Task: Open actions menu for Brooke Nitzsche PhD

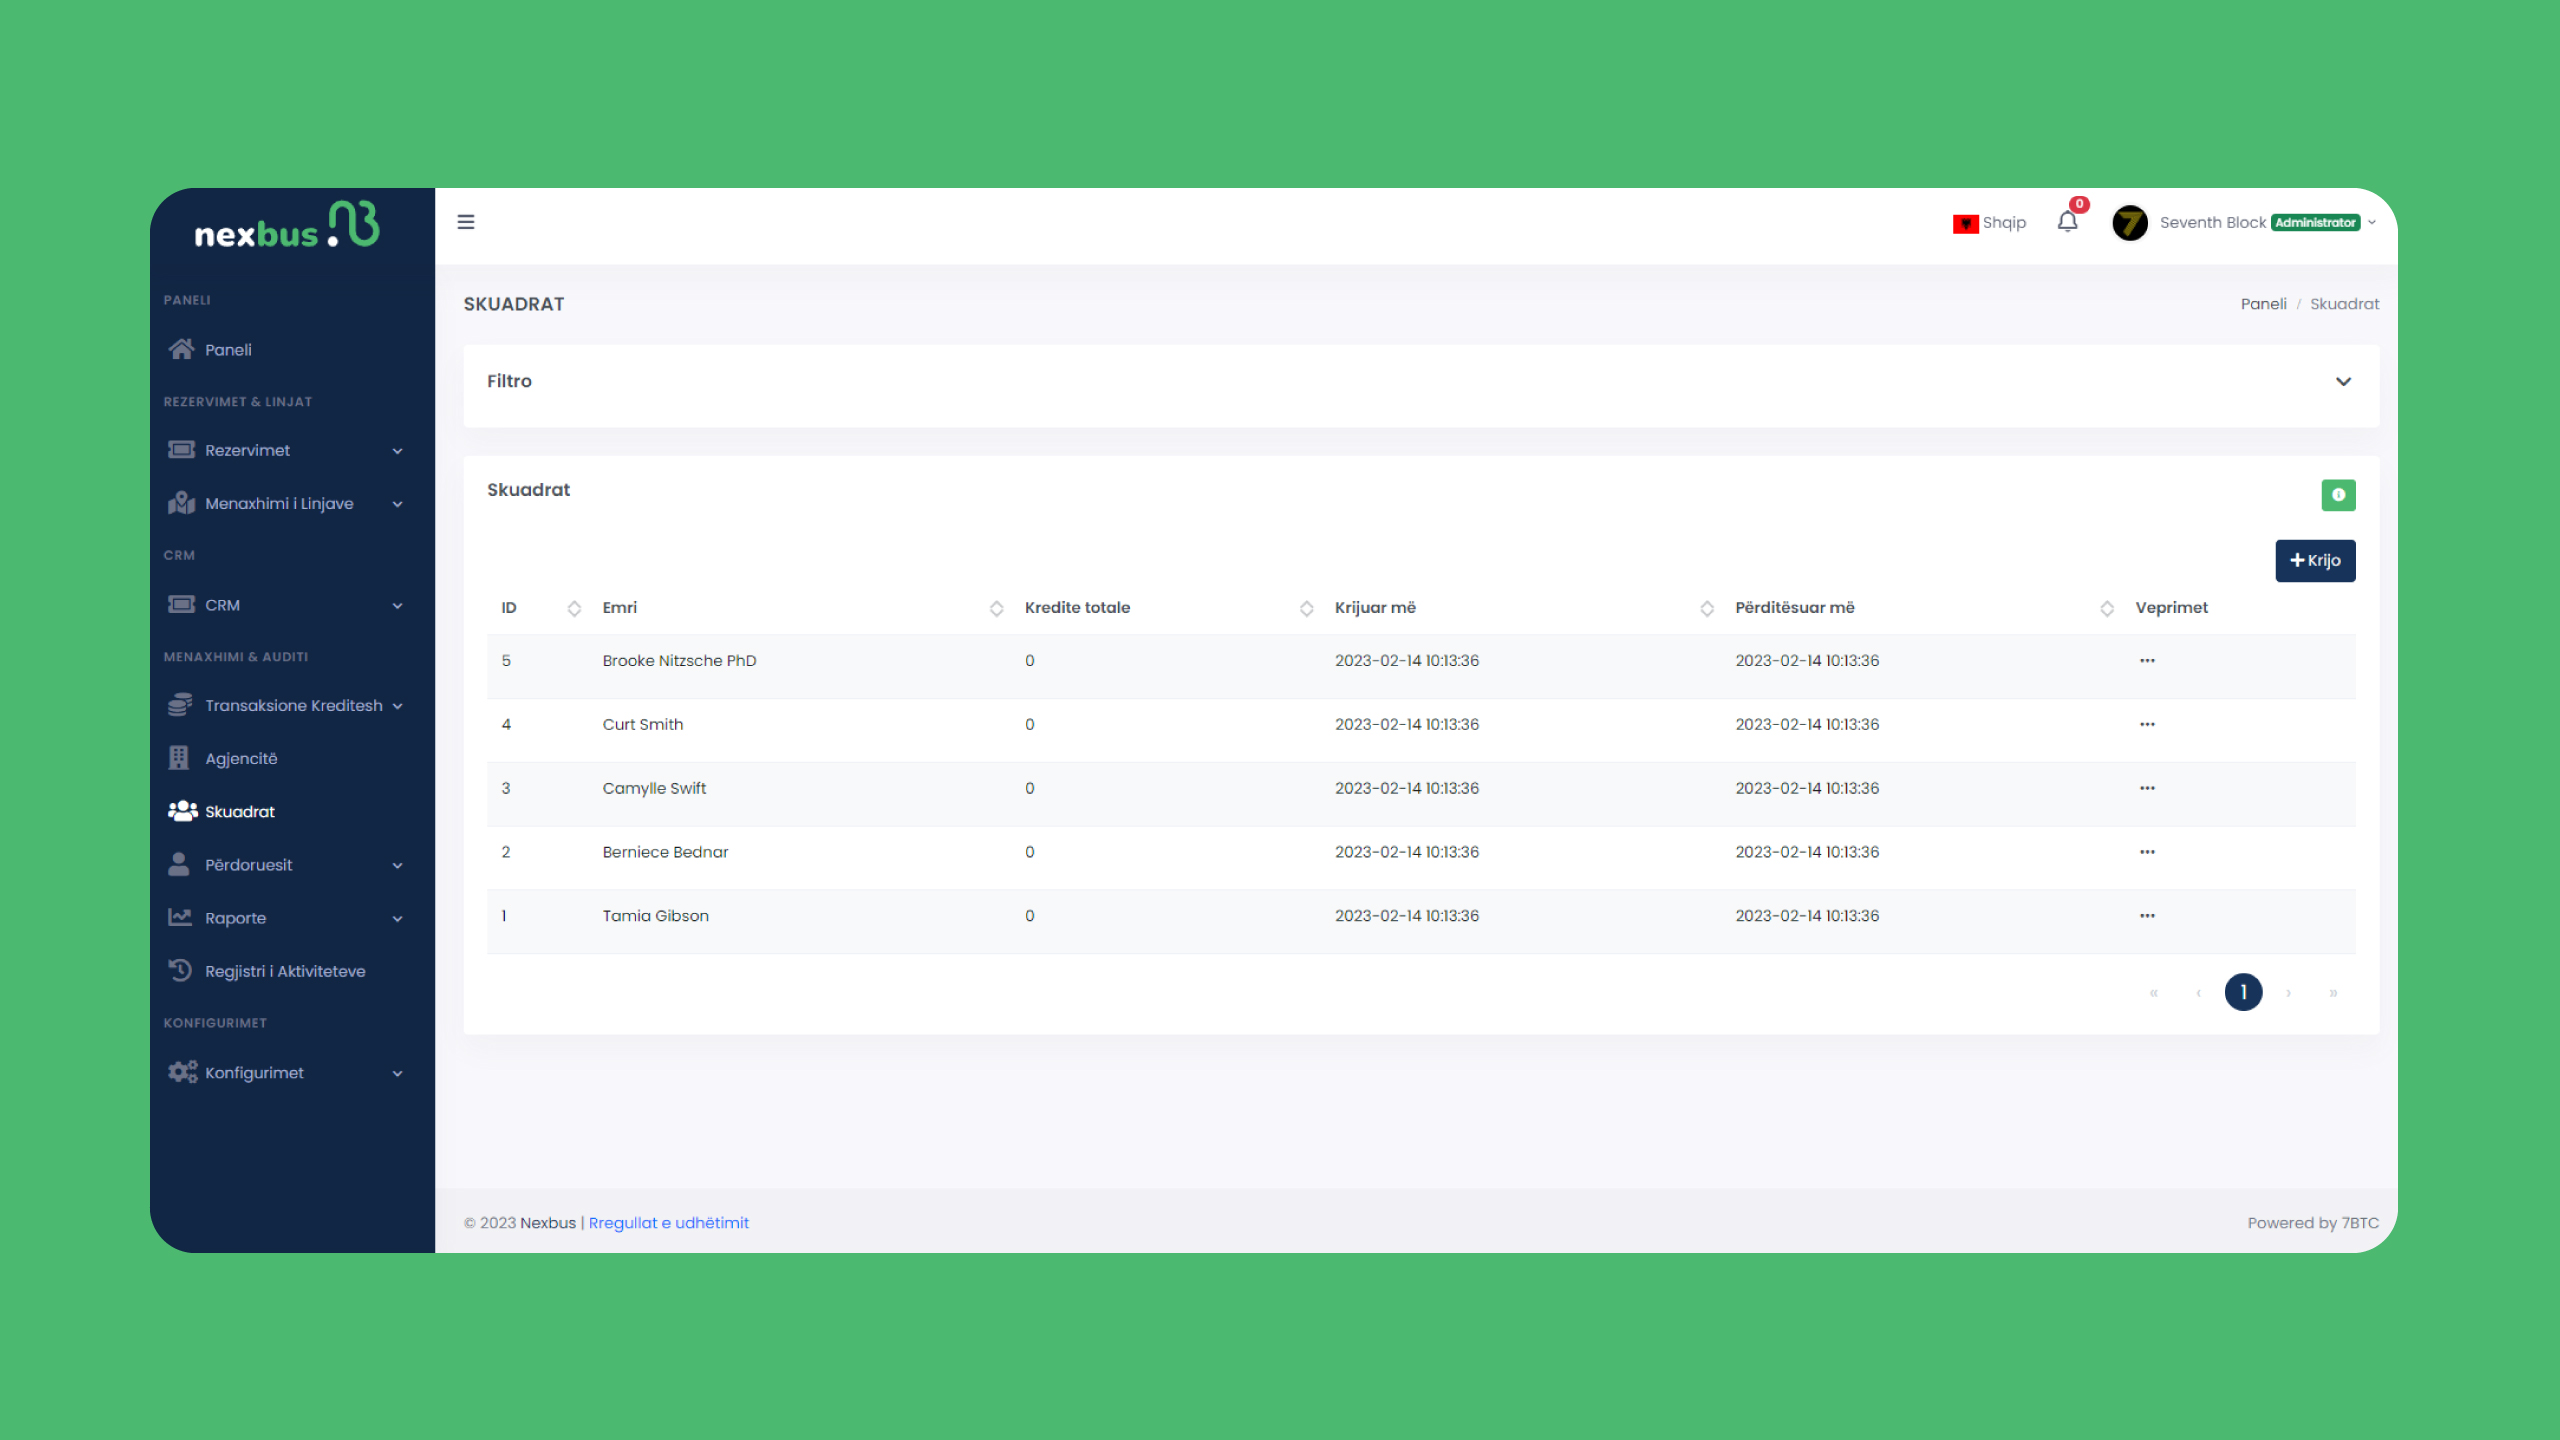Action: (2147, 661)
